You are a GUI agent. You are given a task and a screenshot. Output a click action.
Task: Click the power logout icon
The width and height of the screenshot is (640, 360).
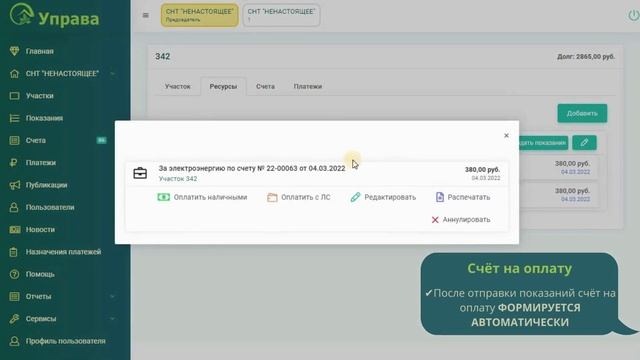[x=633, y=16]
